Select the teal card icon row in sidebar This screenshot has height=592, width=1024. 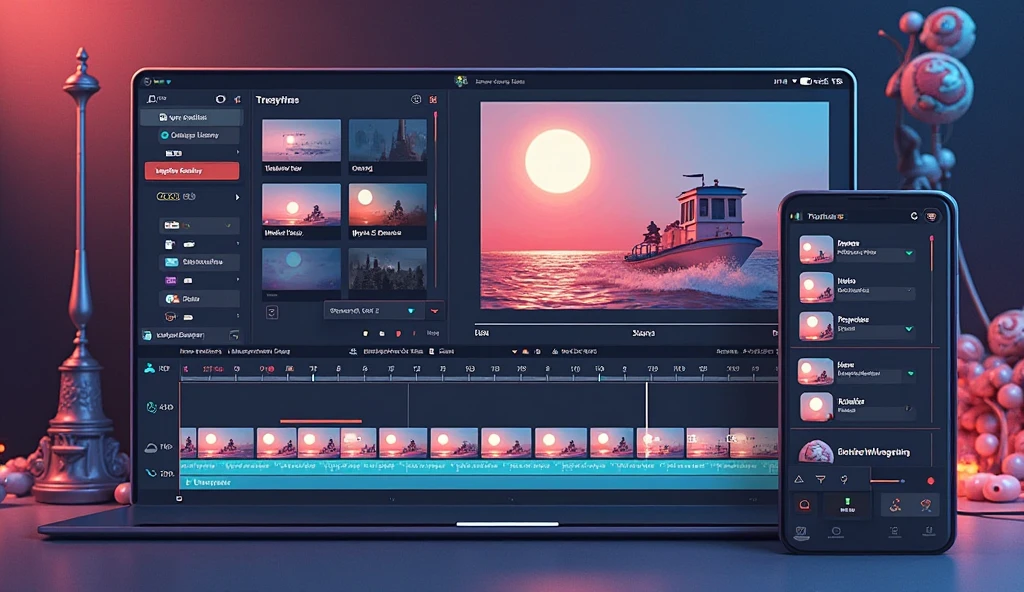pyautogui.click(x=199, y=262)
